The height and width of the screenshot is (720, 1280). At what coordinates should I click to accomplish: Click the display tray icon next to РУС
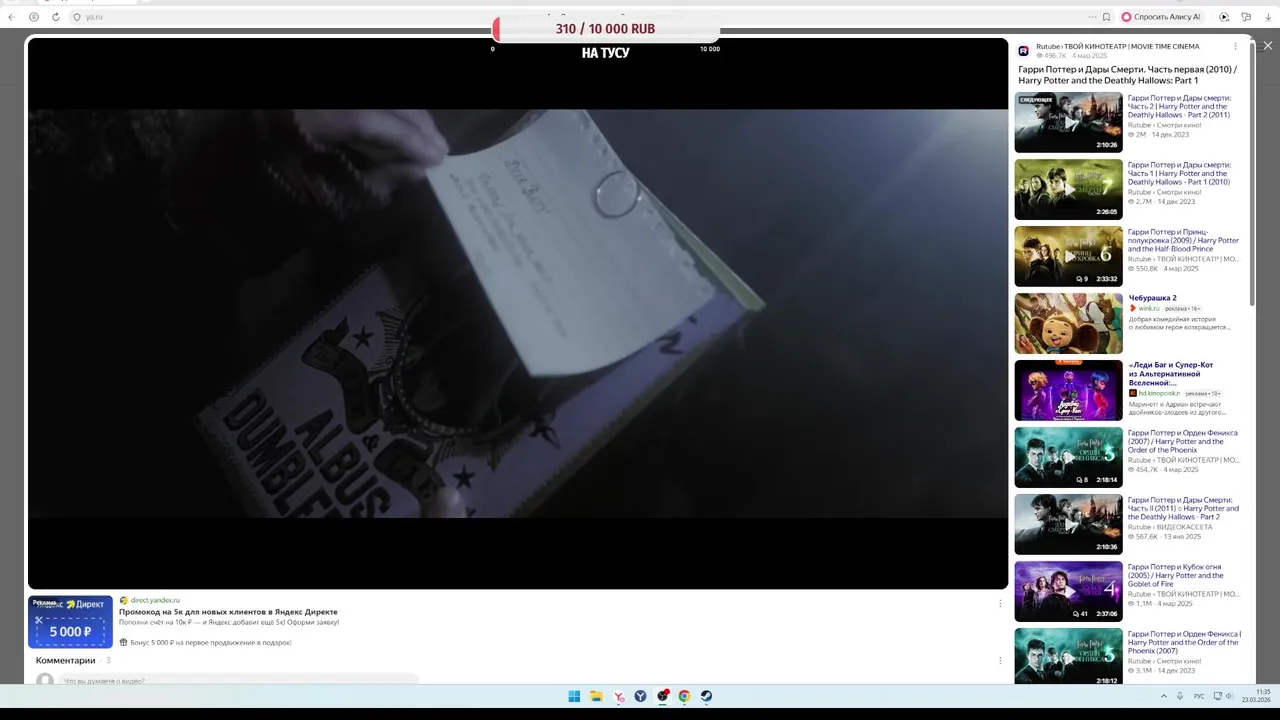pos(1216,696)
